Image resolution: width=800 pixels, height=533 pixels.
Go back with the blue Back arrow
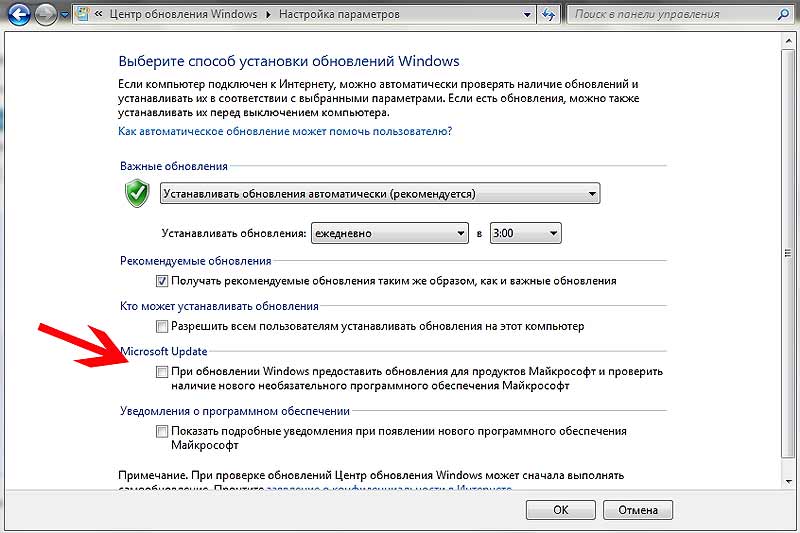(x=19, y=13)
